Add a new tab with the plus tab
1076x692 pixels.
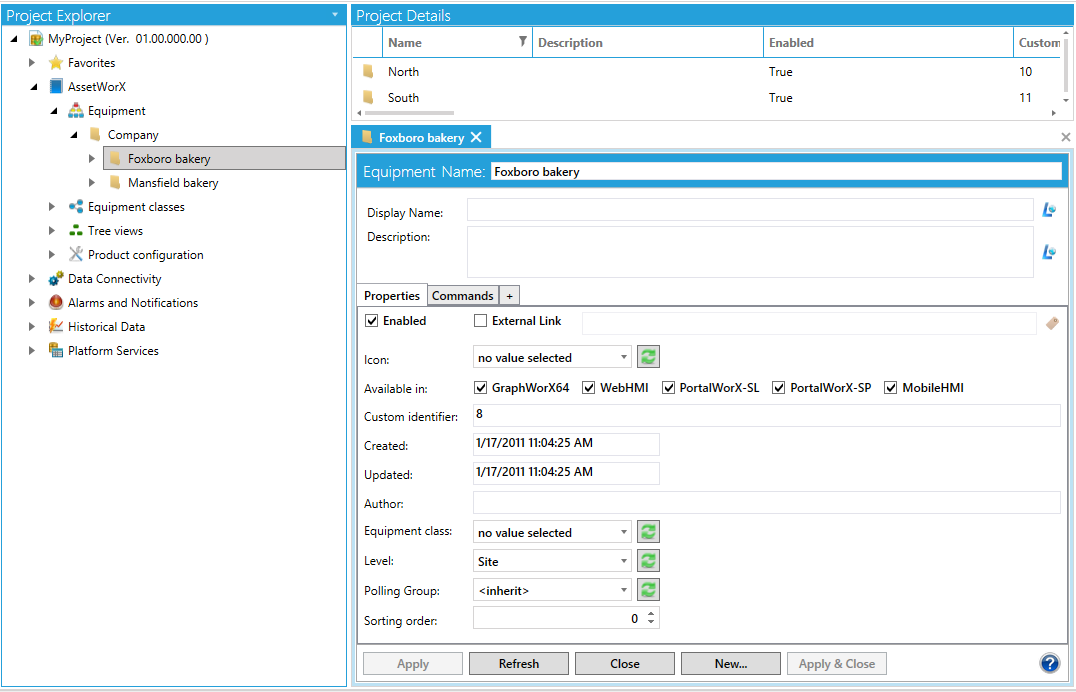pos(509,296)
